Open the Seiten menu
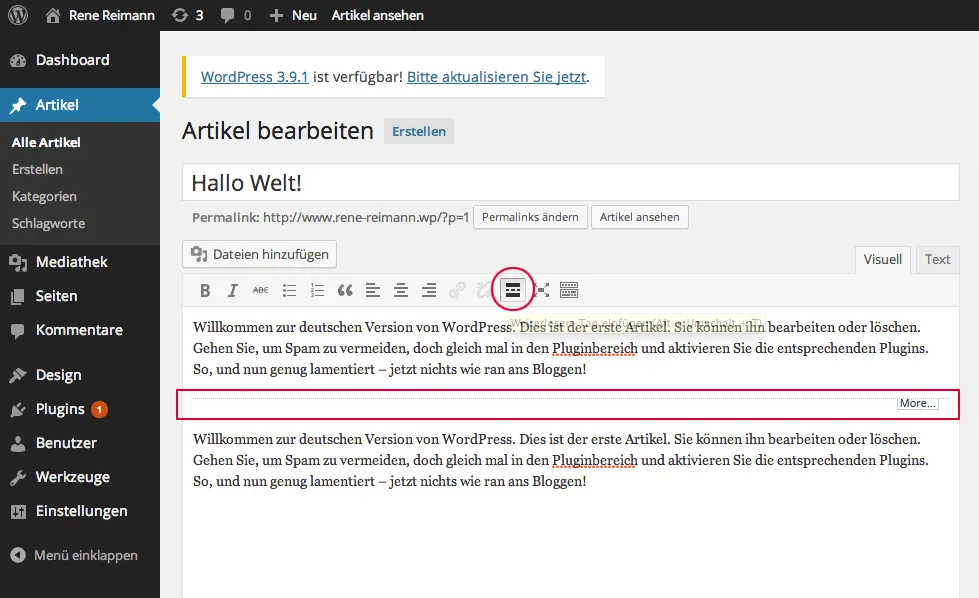This screenshot has height=598, width=979. [80, 296]
